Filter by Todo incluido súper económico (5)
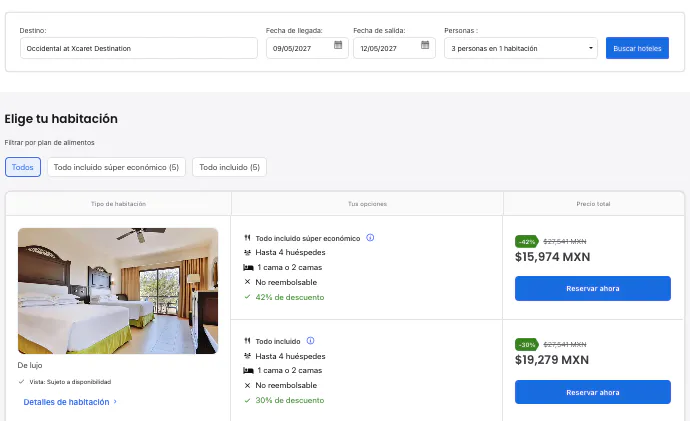690x421 pixels. [x=116, y=167]
